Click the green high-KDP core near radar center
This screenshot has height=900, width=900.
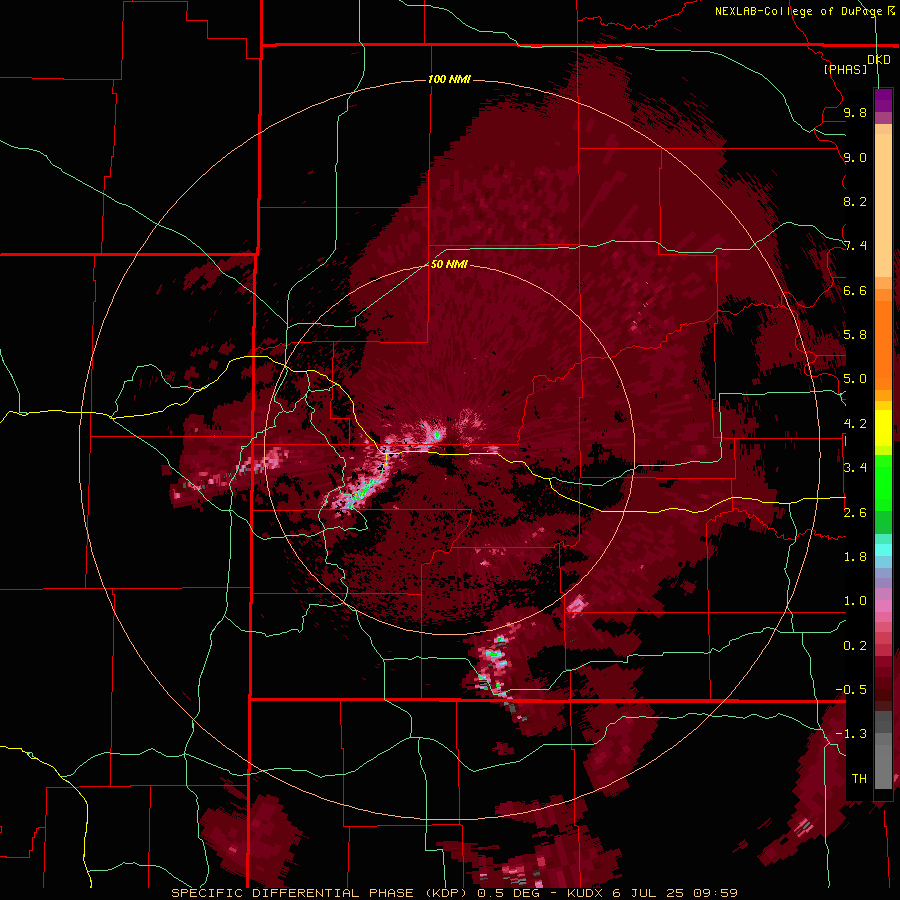[x=437, y=435]
